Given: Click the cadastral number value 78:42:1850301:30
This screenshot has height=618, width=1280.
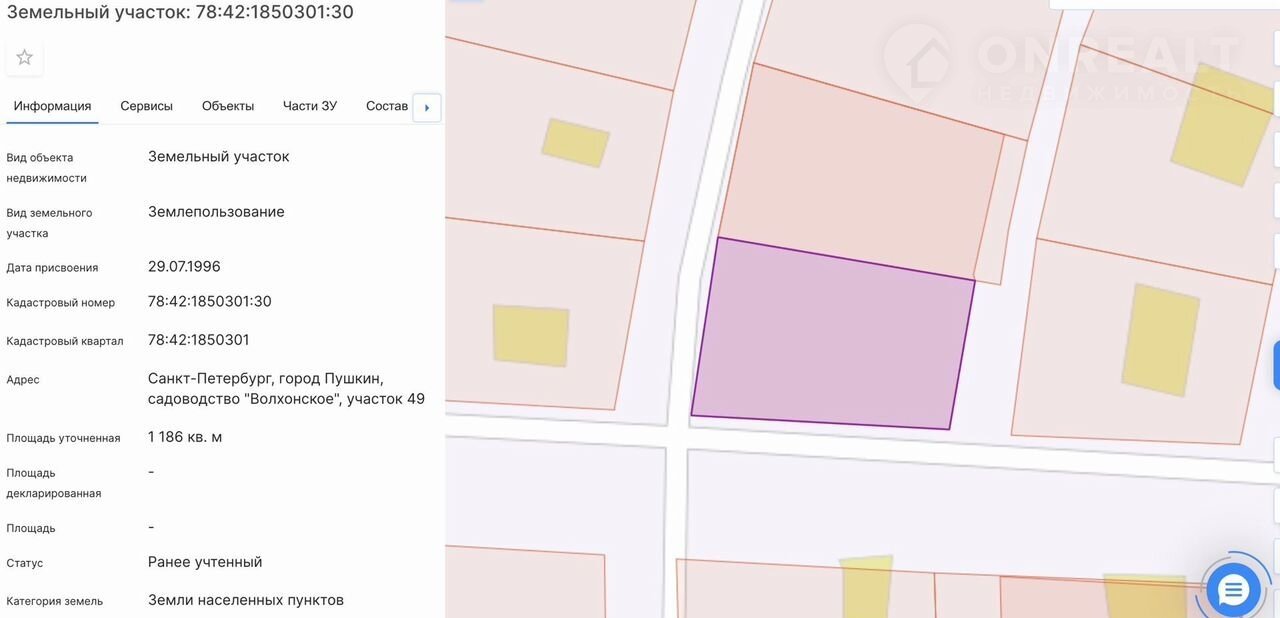Looking at the screenshot, I should coord(209,301).
